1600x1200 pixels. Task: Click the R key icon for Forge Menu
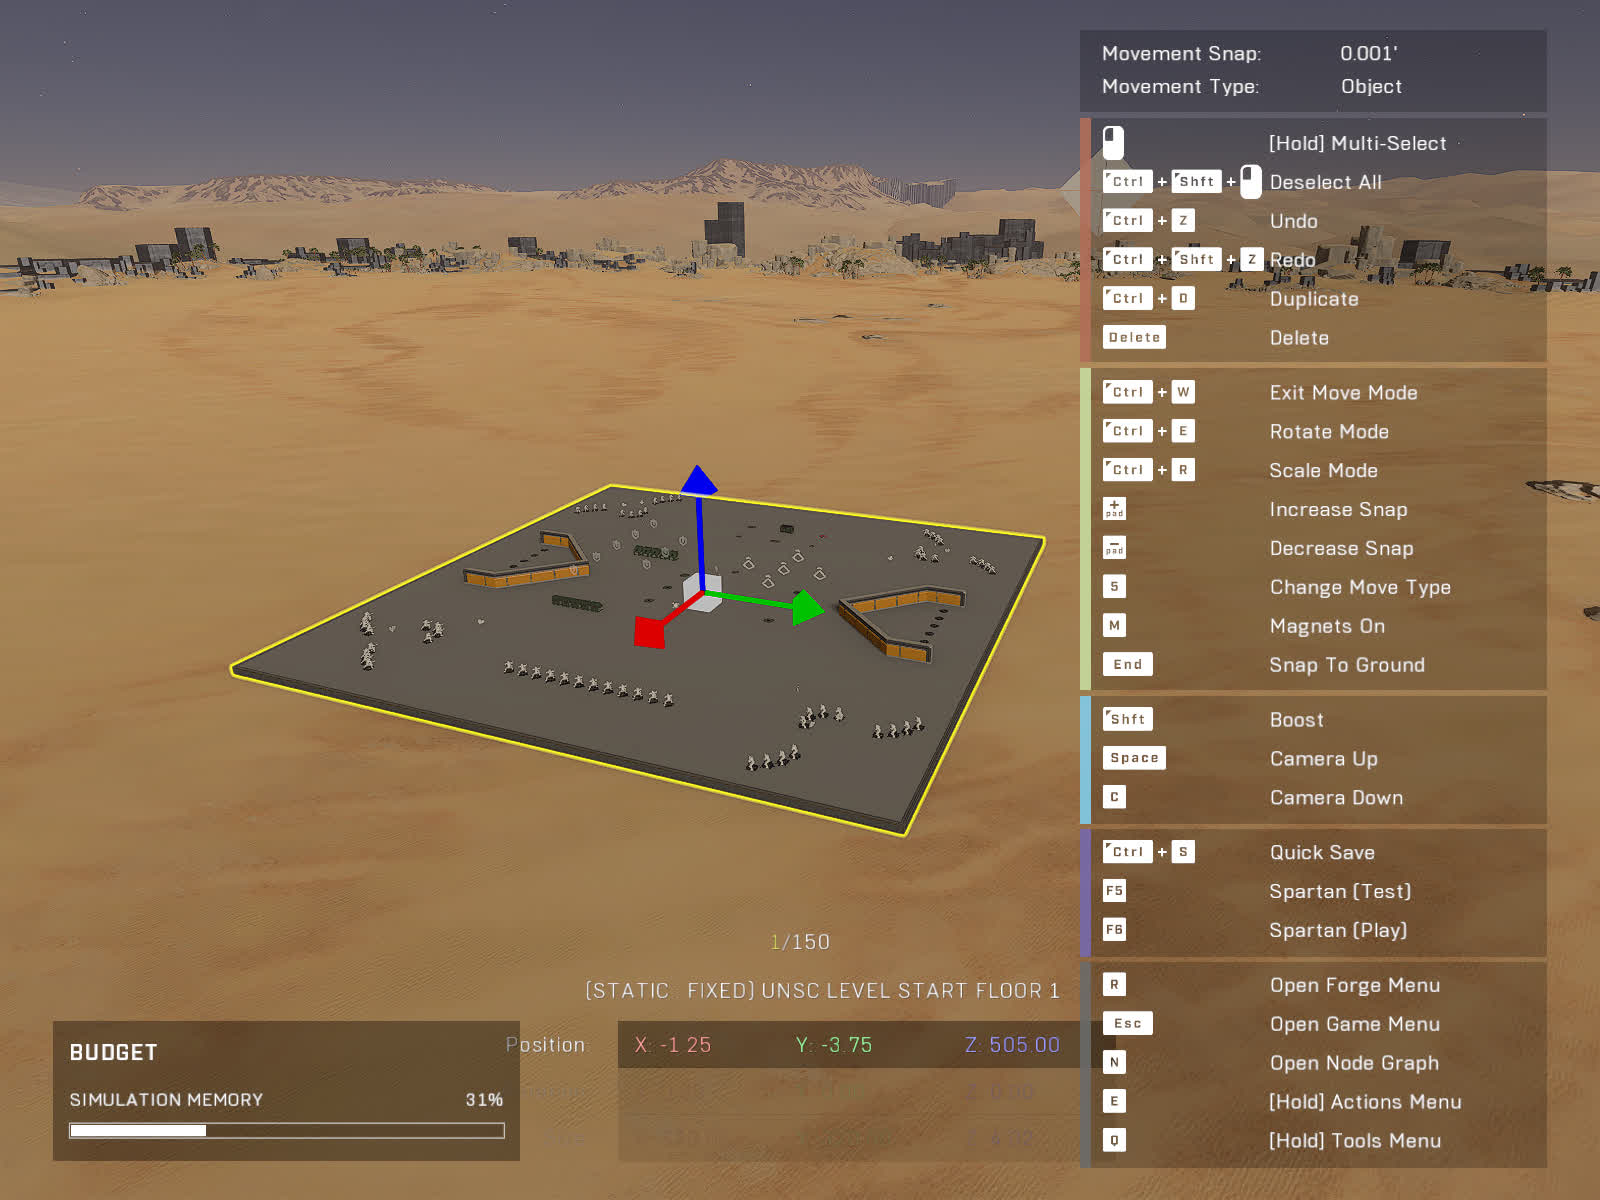point(1114,984)
